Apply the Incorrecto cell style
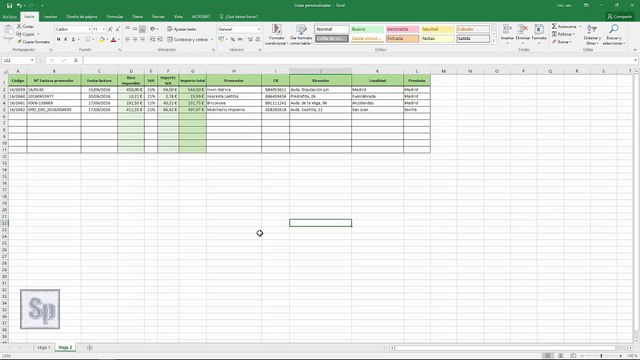This screenshot has height=360, width=640. click(402, 29)
